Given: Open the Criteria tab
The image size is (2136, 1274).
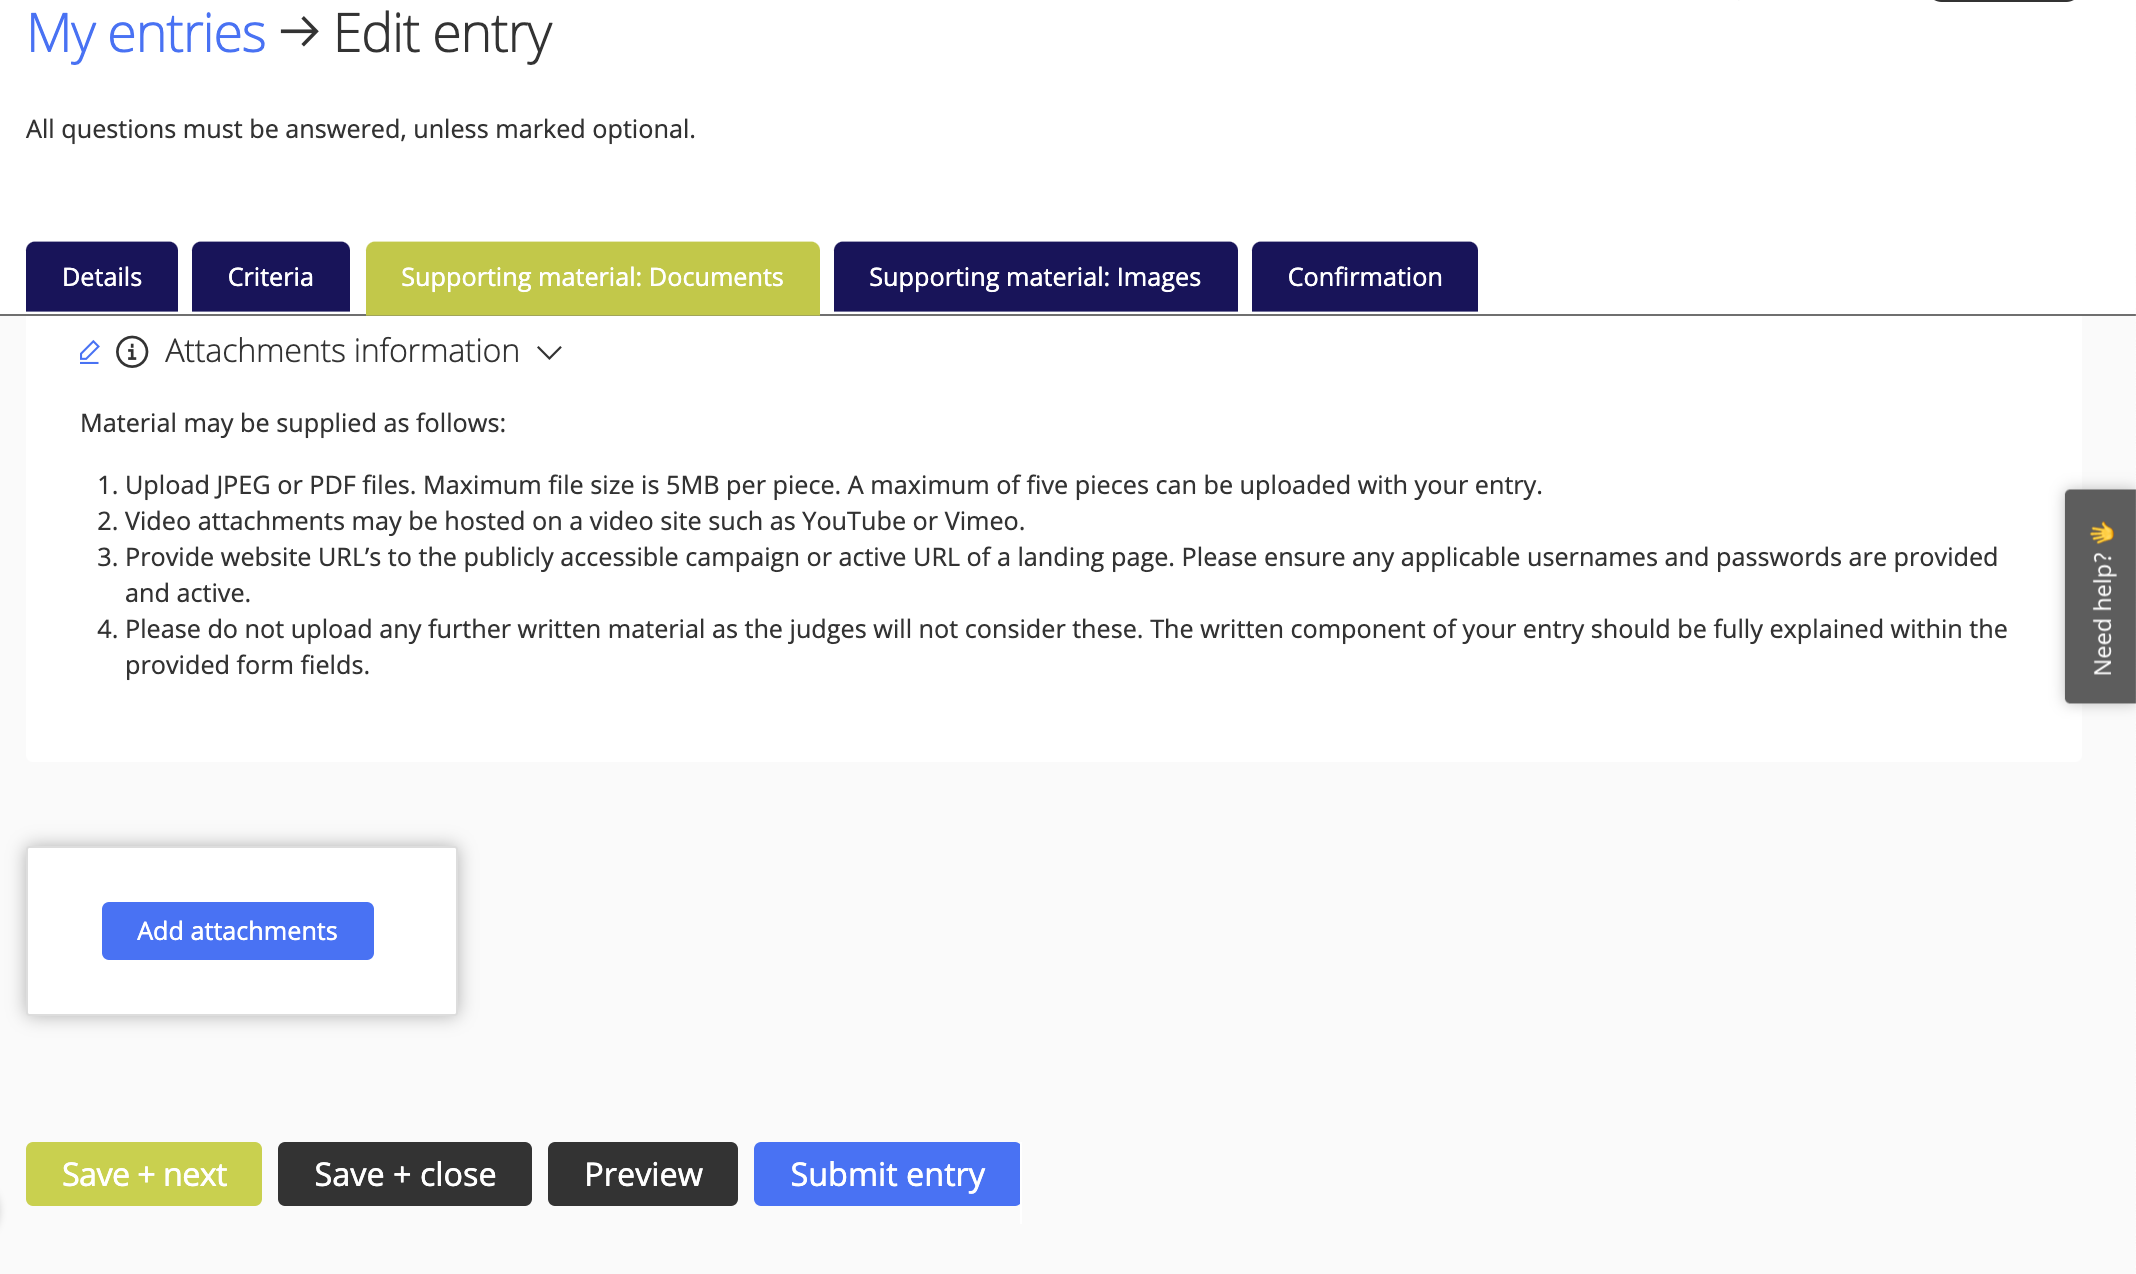Looking at the screenshot, I should click(270, 276).
